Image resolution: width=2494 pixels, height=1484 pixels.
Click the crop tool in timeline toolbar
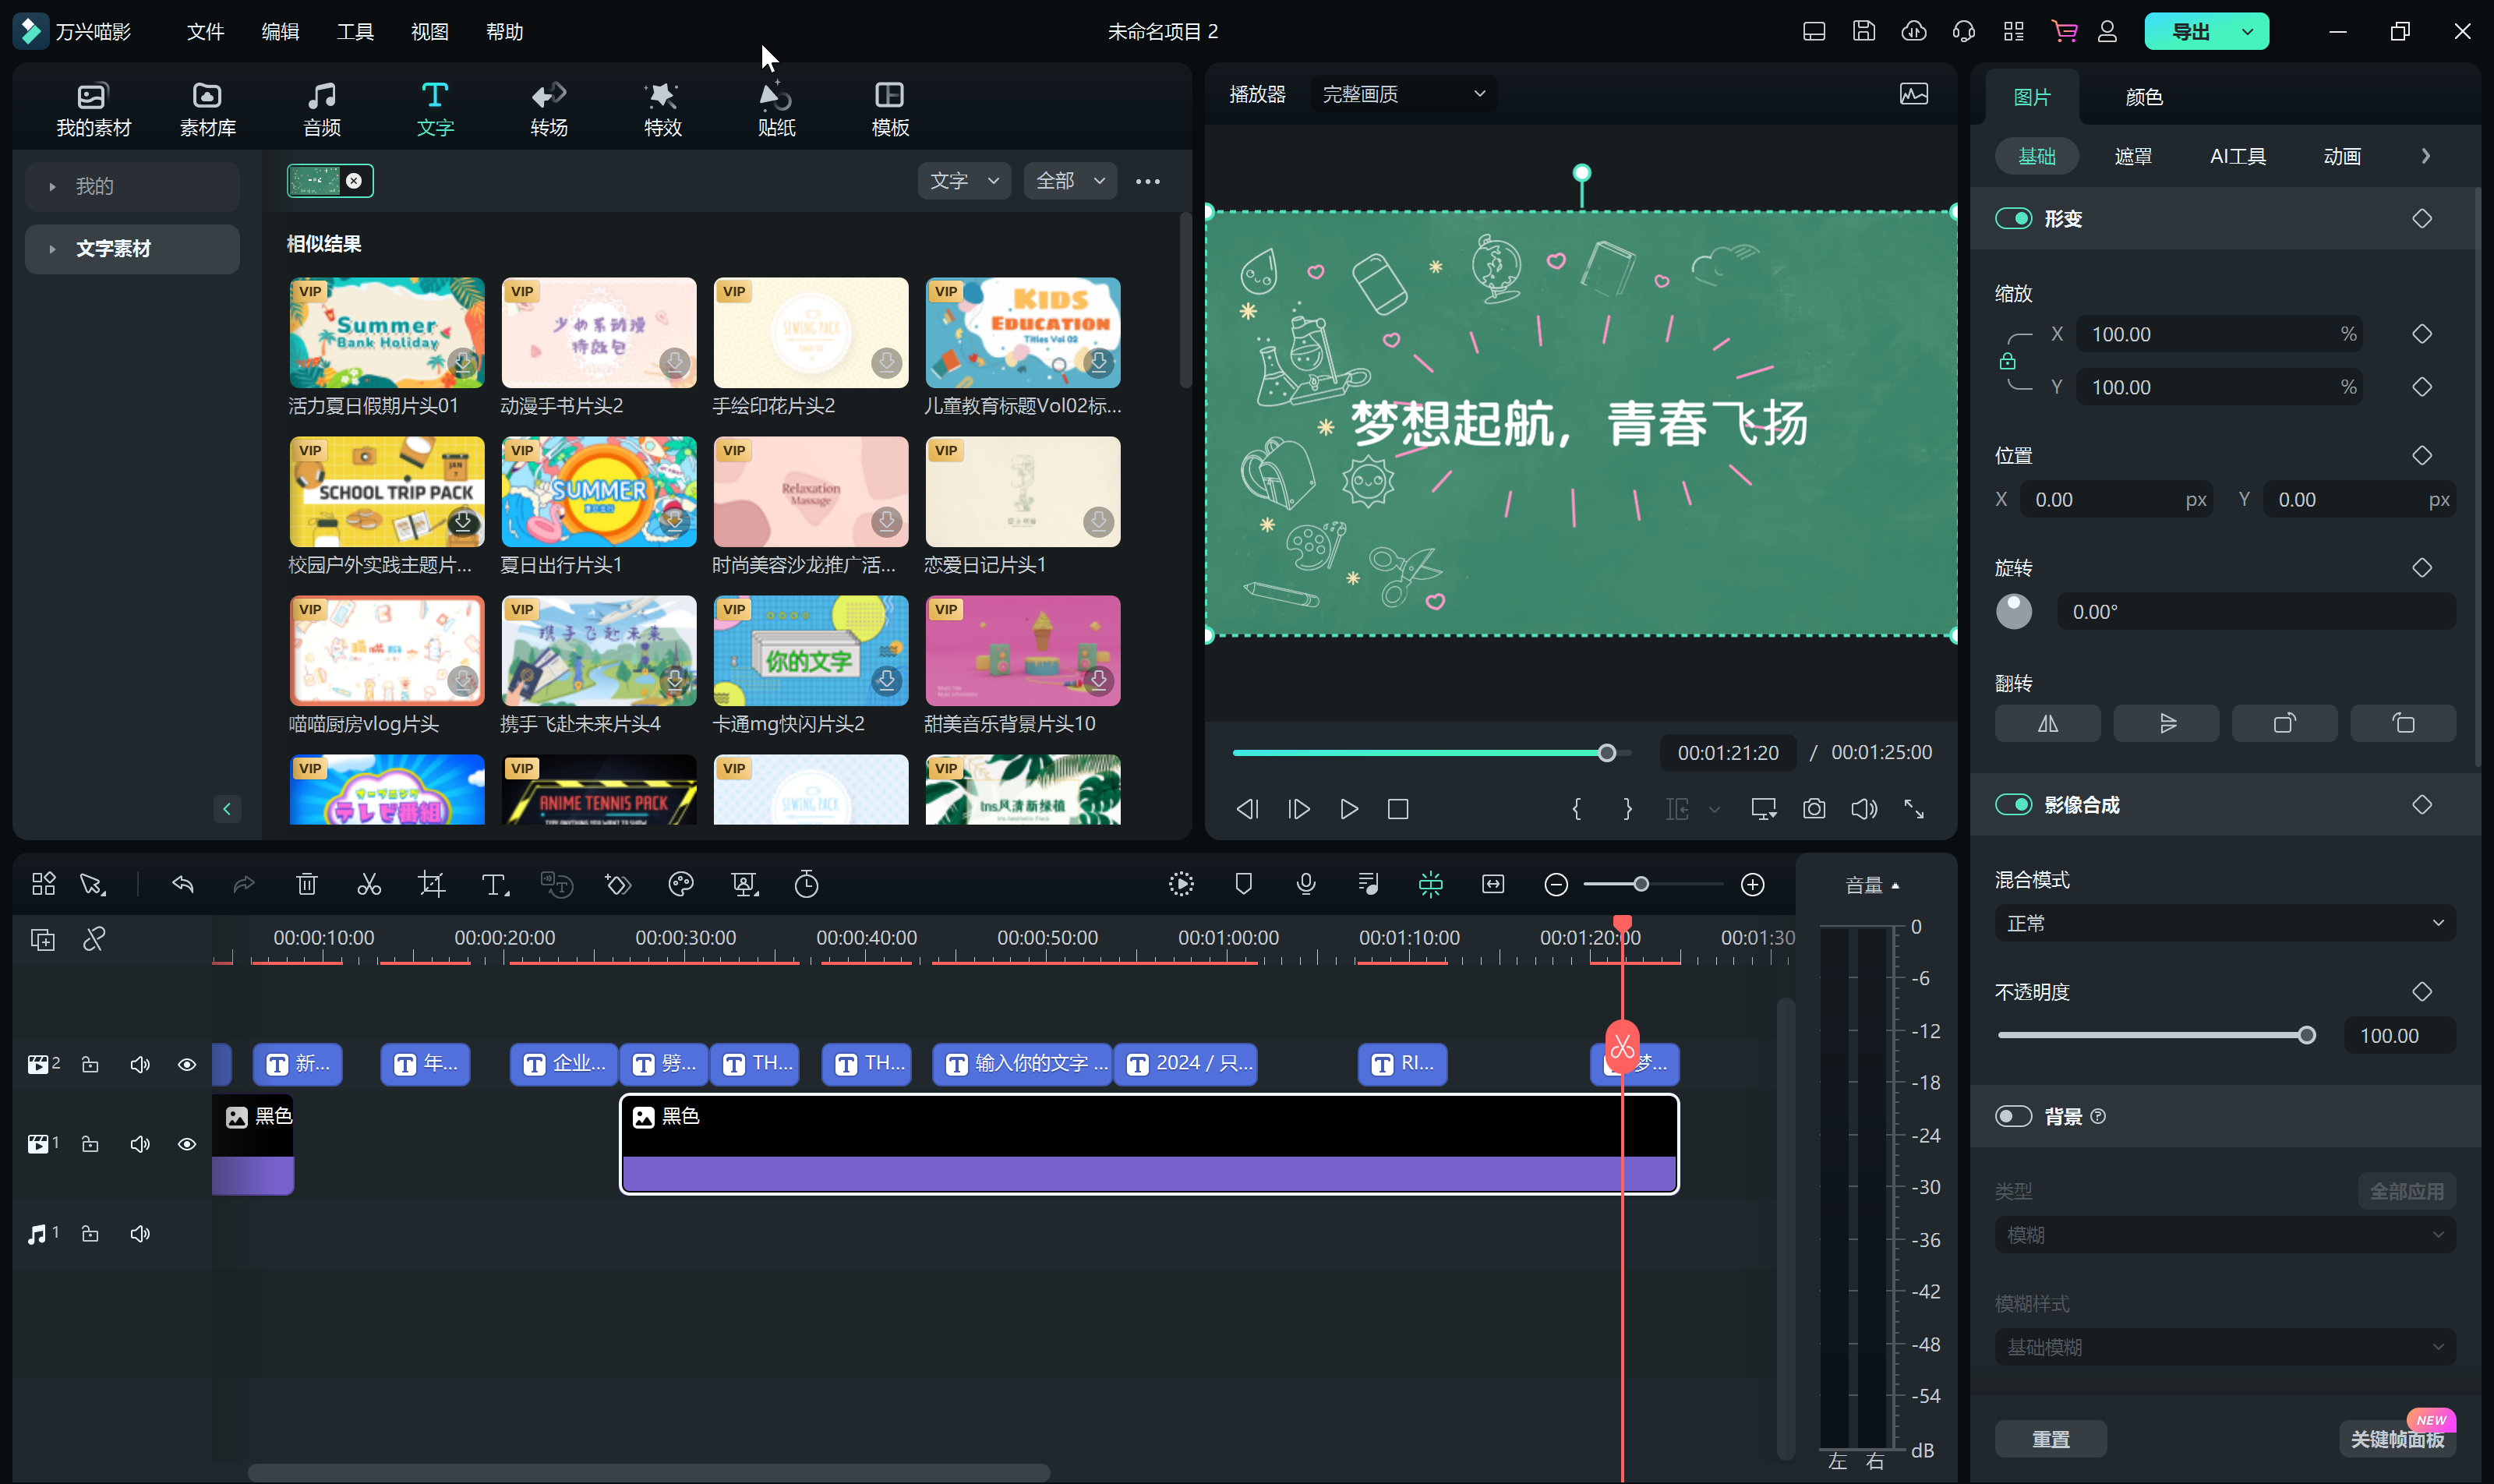[431, 884]
